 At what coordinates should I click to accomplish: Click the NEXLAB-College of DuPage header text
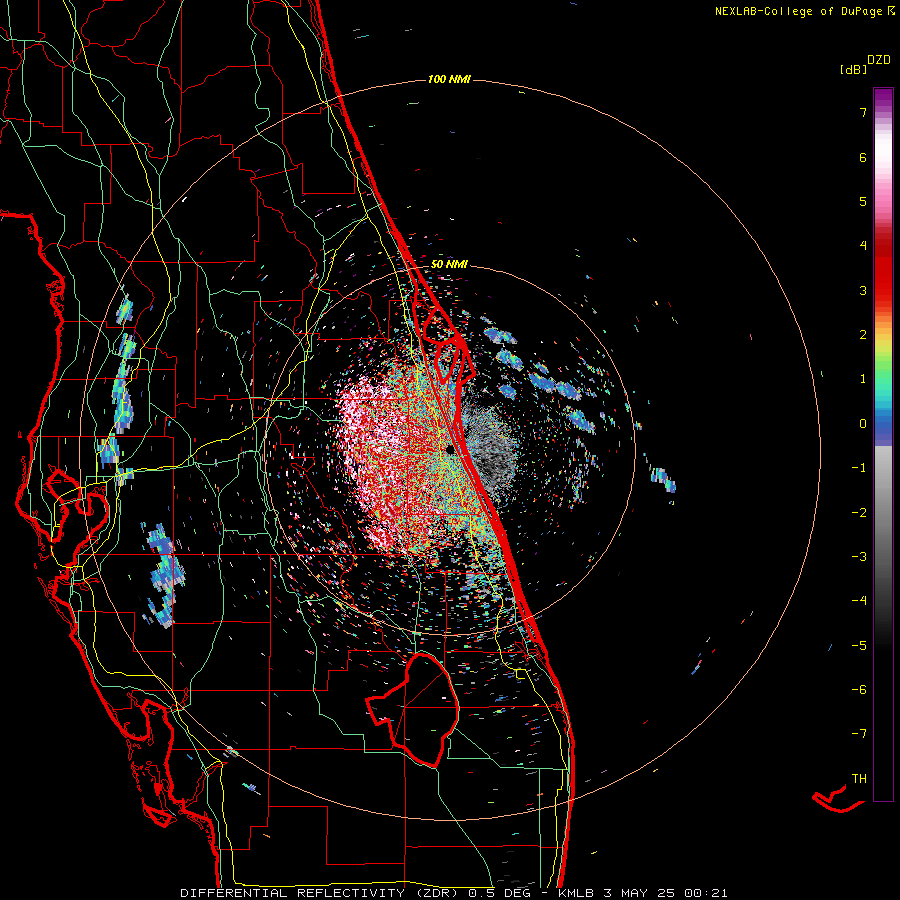798,11
